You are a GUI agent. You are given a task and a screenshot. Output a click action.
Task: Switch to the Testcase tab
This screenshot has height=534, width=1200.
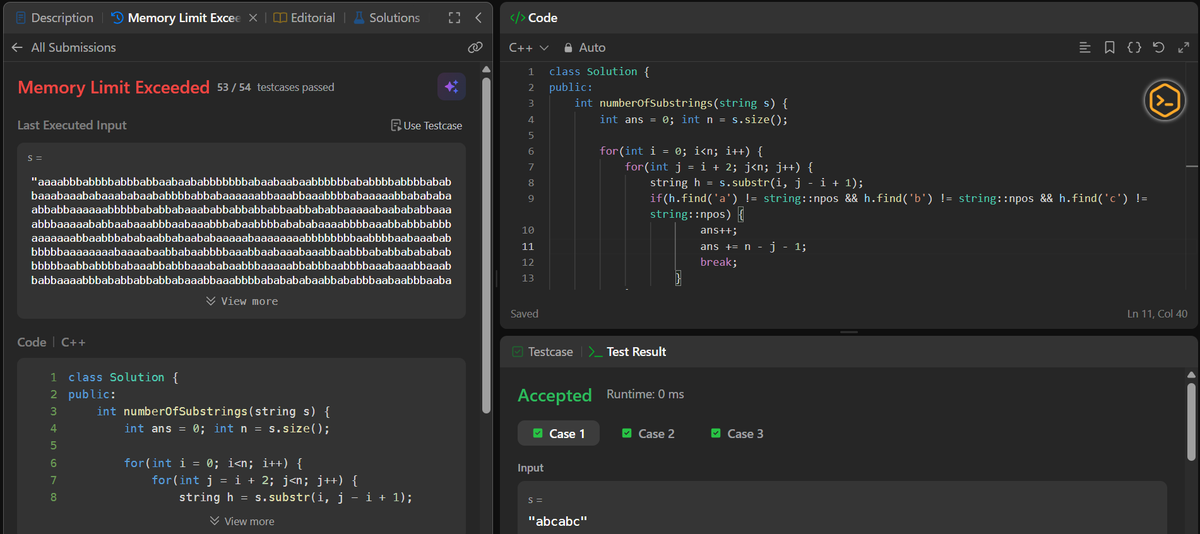[542, 352]
